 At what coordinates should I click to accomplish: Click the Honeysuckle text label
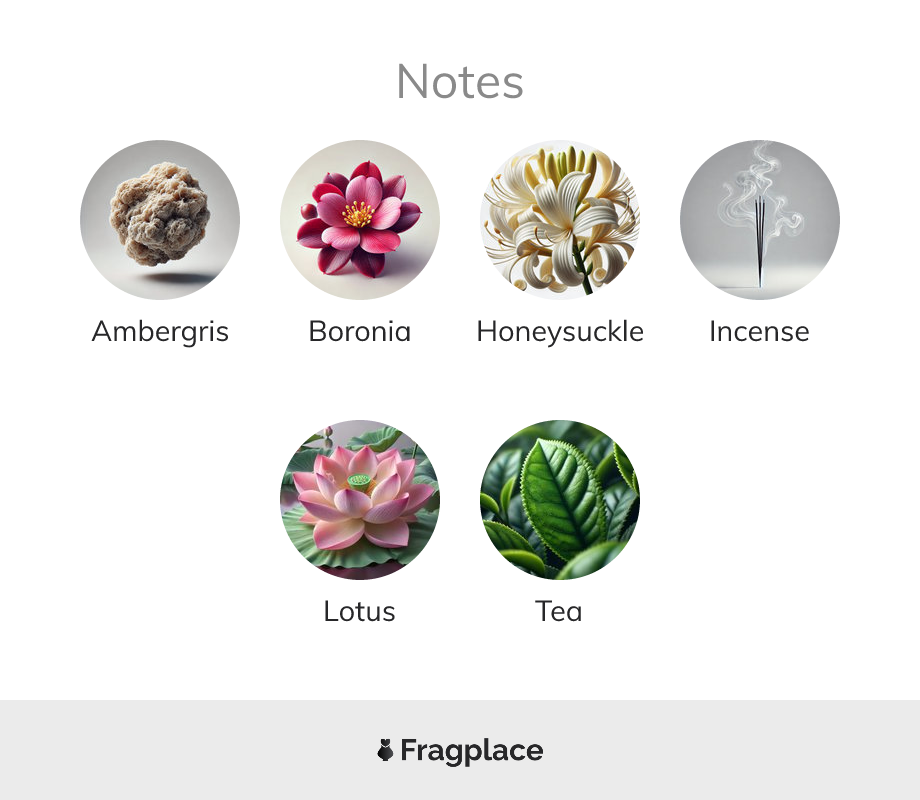[560, 332]
